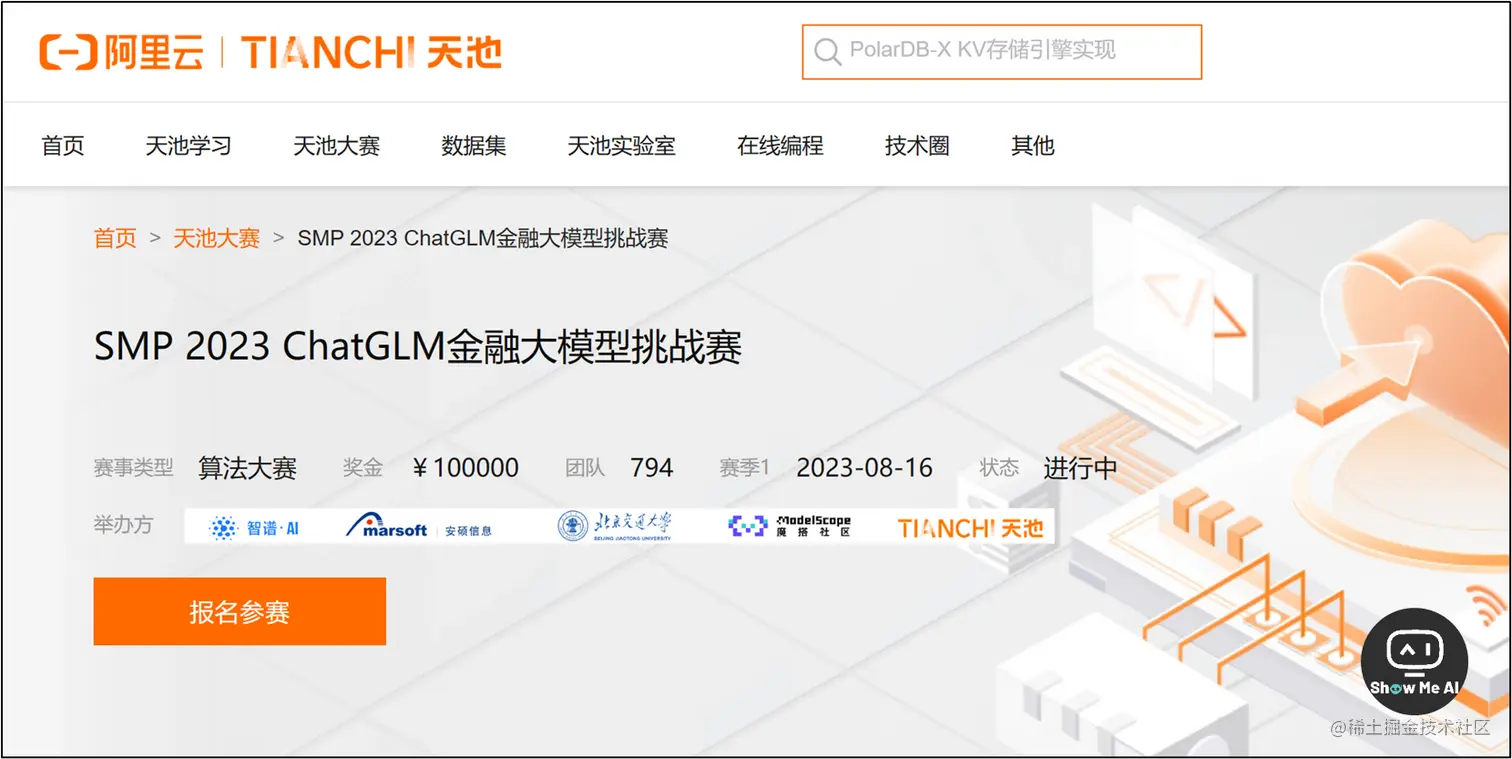Click the 状态 label

[999, 467]
